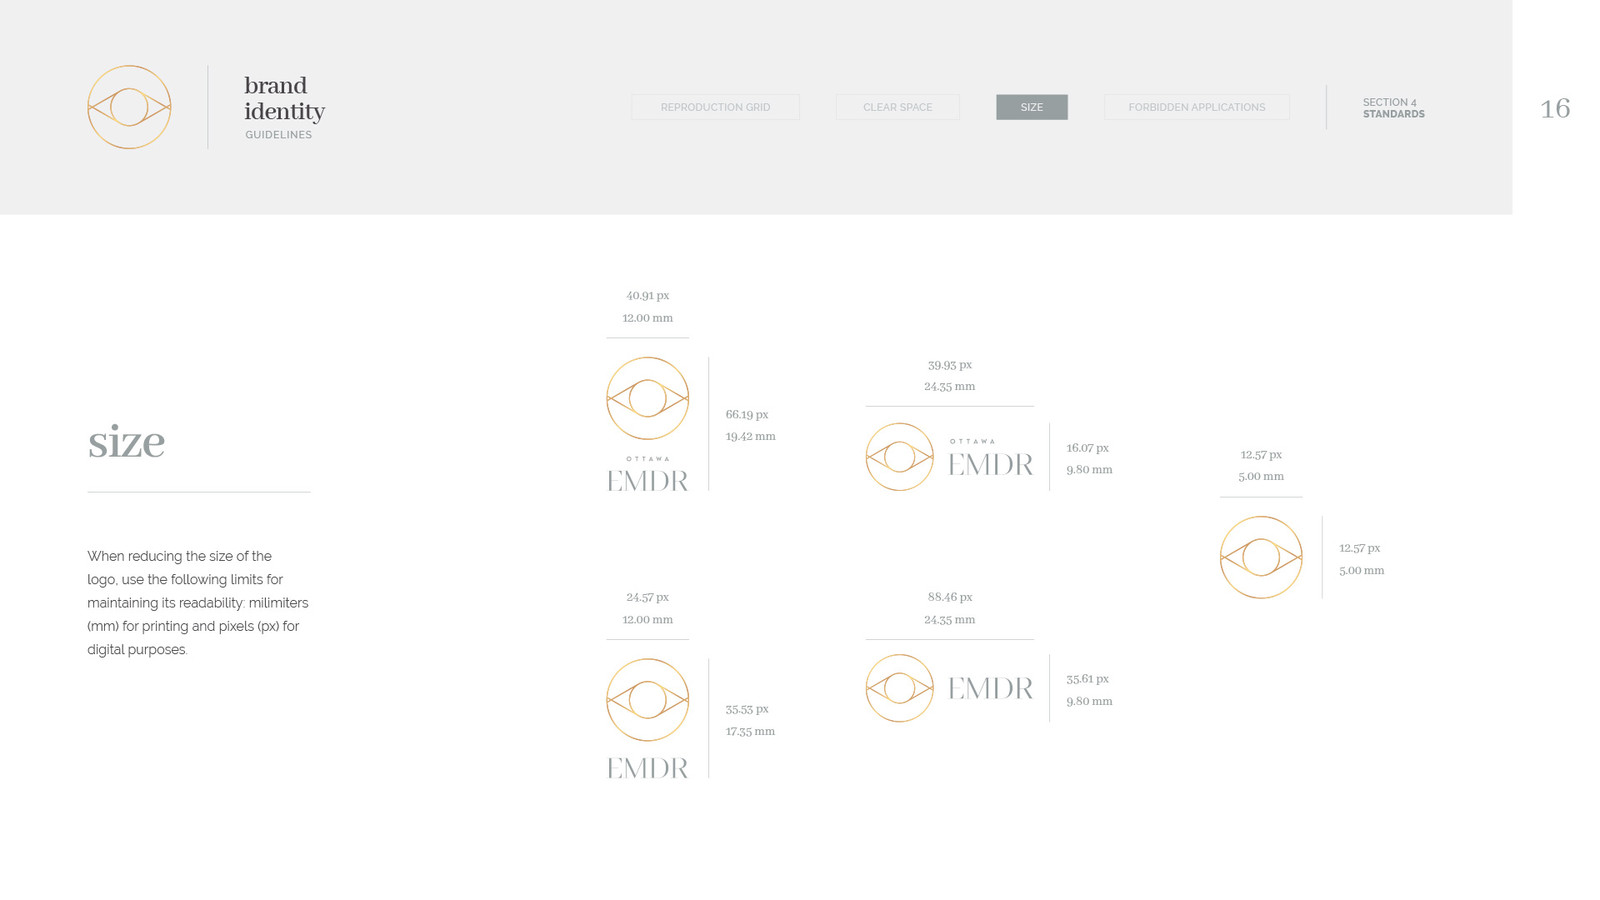Screen dimensions: 1600x900
Task: Select the active Size tab
Action: pos(1031,107)
